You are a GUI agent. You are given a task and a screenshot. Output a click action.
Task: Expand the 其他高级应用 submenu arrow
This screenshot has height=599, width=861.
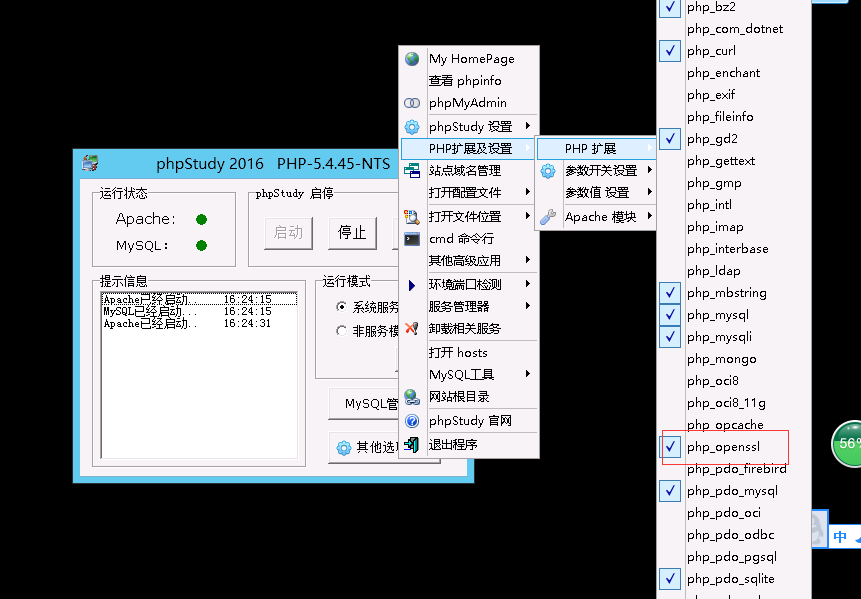pyautogui.click(x=528, y=260)
